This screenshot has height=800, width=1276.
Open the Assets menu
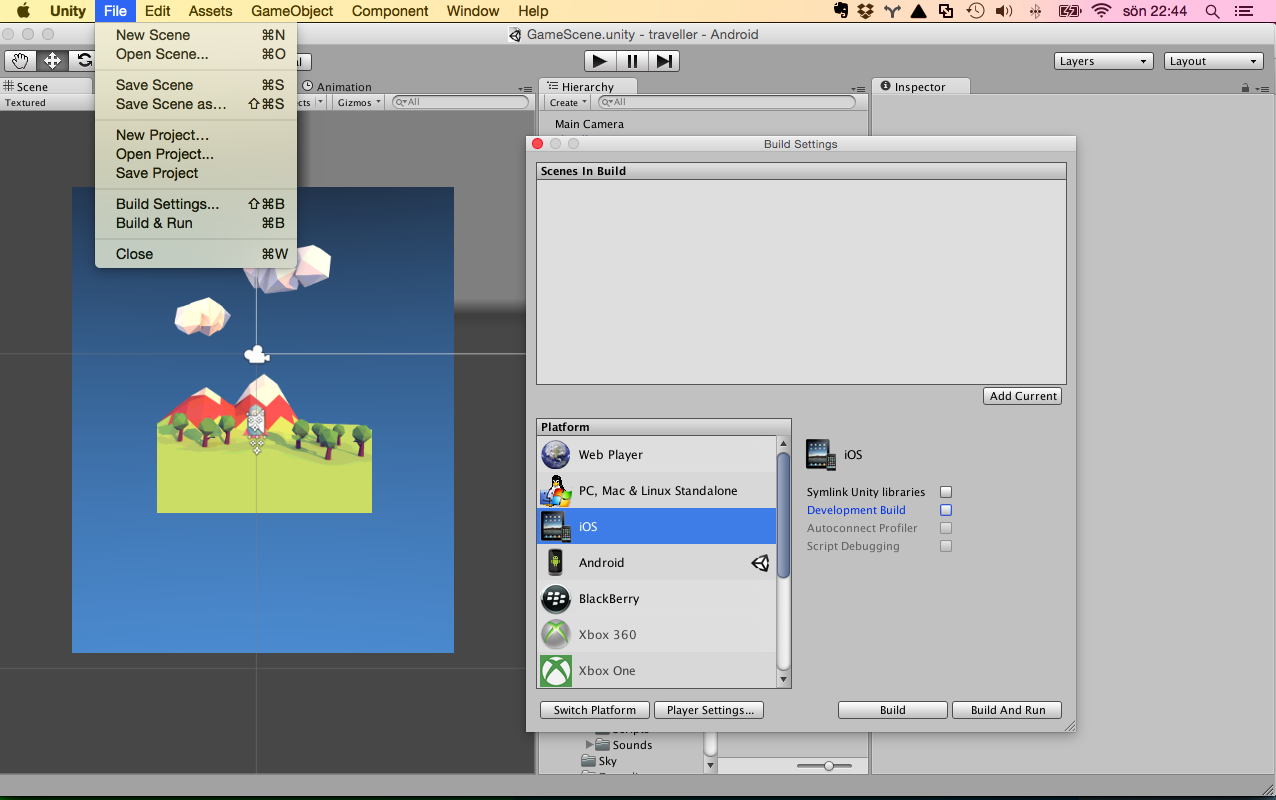tap(210, 11)
